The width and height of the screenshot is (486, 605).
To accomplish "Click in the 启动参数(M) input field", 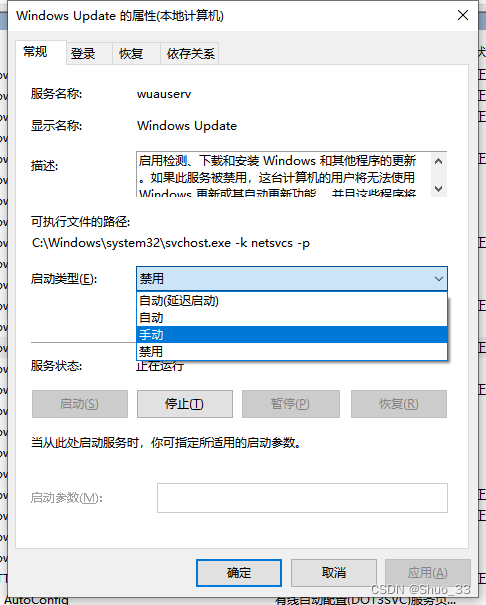I will point(302,498).
